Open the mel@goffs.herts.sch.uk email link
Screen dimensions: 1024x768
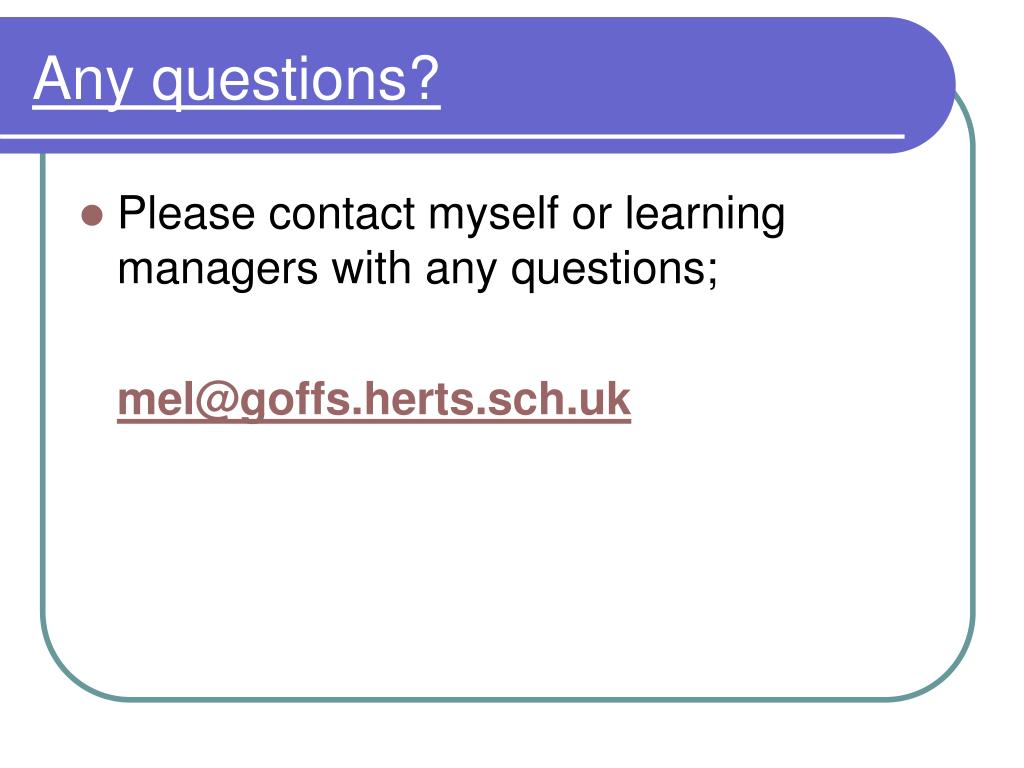tap(374, 400)
